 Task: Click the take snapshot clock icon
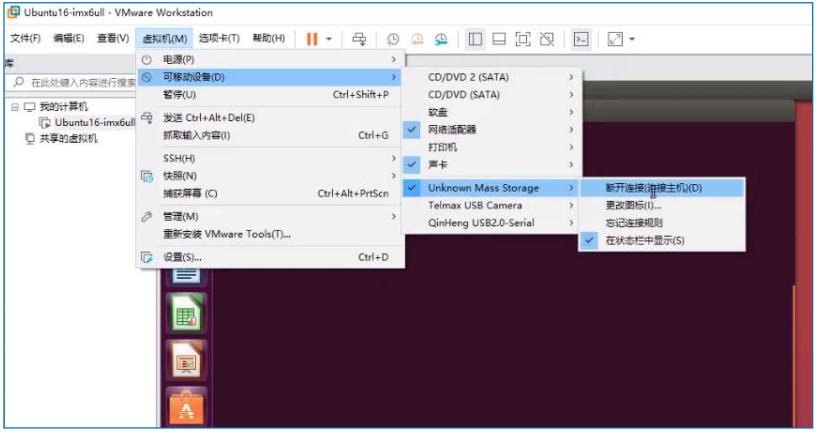[393, 39]
